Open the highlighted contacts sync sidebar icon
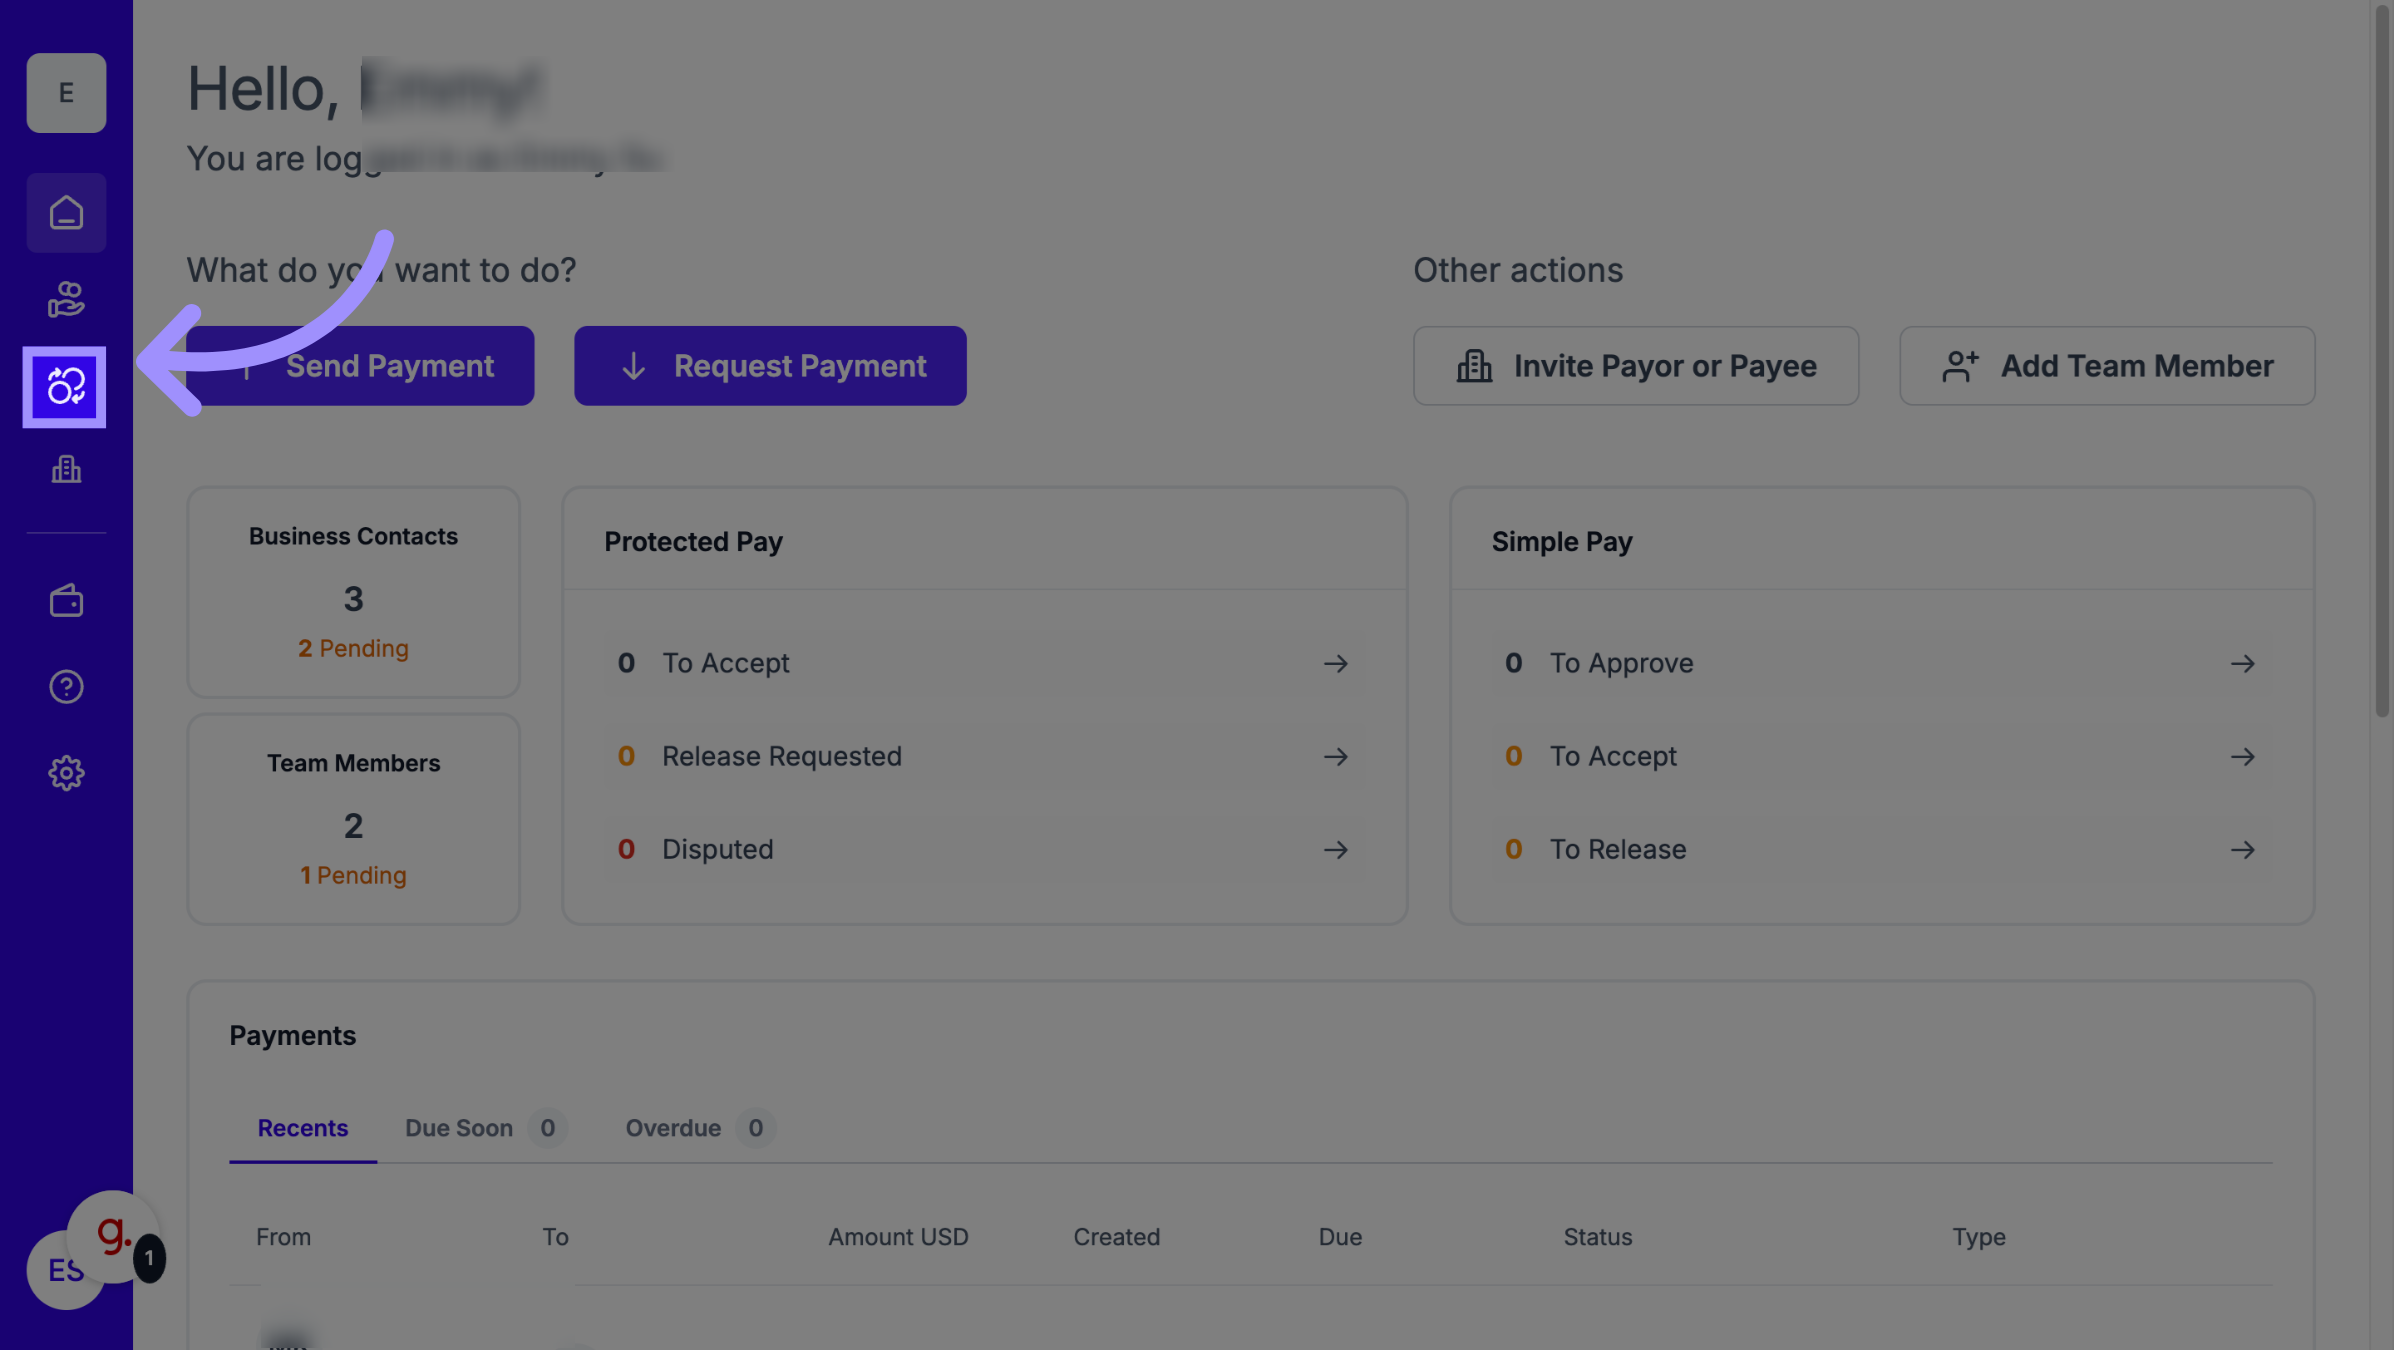 click(65, 387)
